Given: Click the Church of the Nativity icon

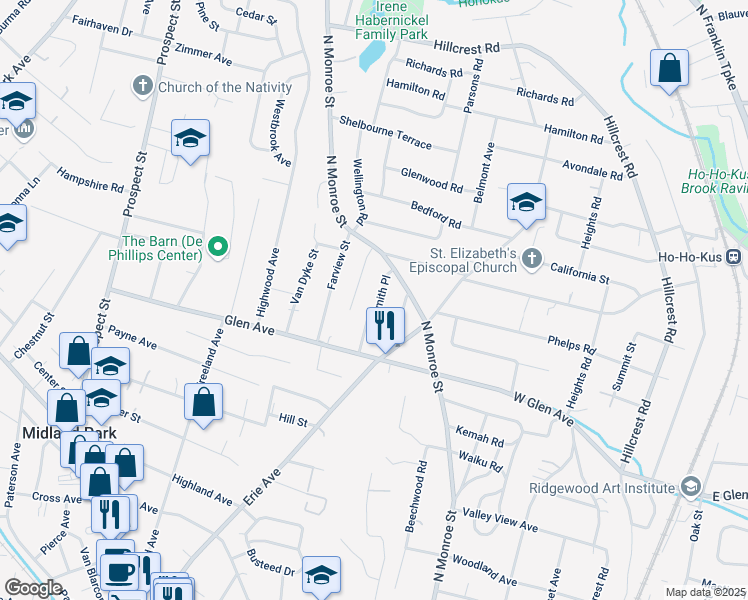Looking at the screenshot, I should [x=142, y=86].
